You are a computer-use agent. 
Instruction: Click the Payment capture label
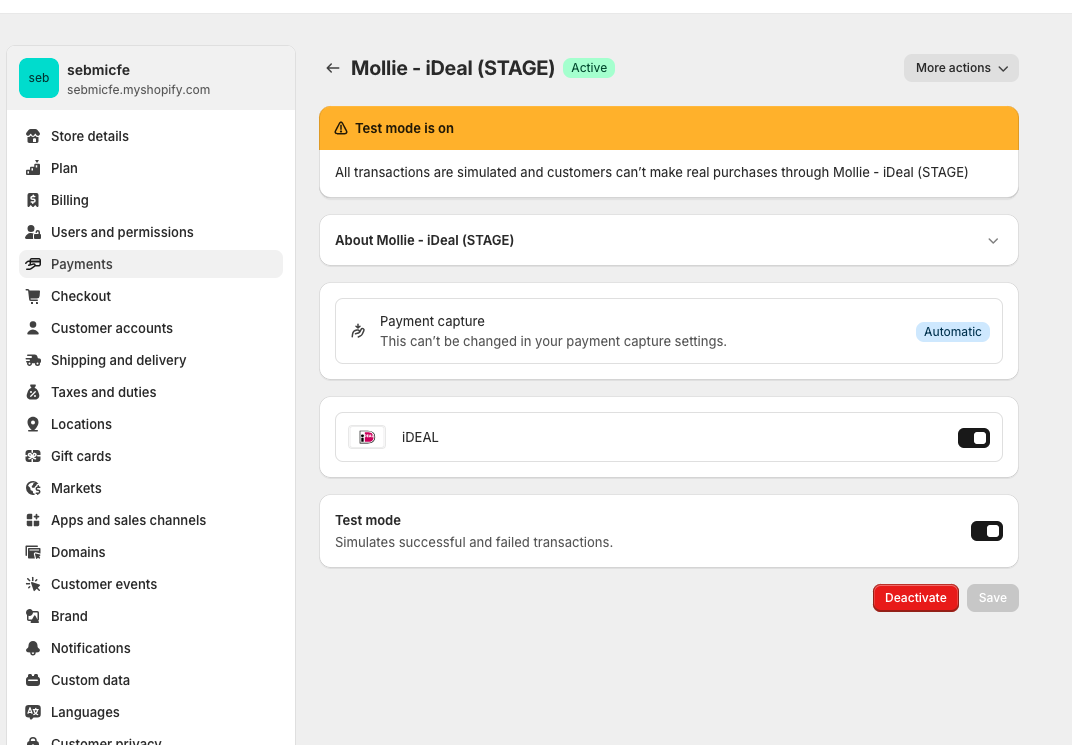pos(432,321)
